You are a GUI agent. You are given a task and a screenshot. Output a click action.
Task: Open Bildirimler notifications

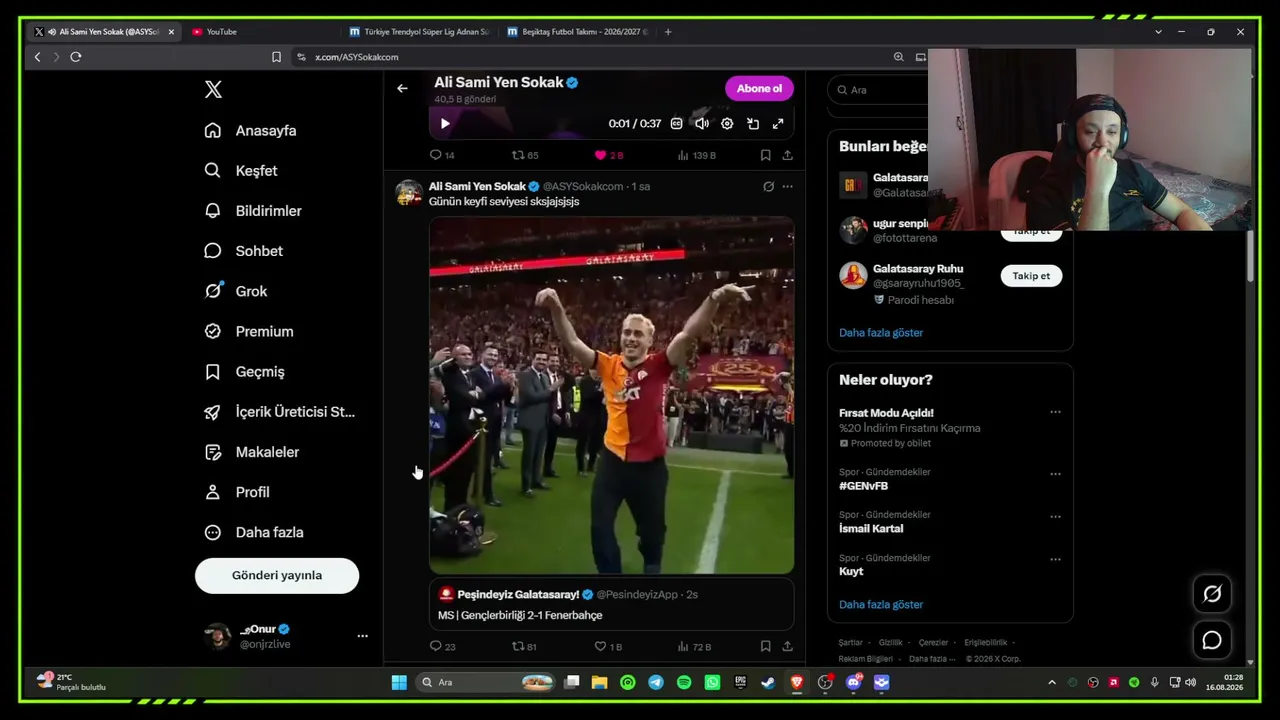(253, 211)
